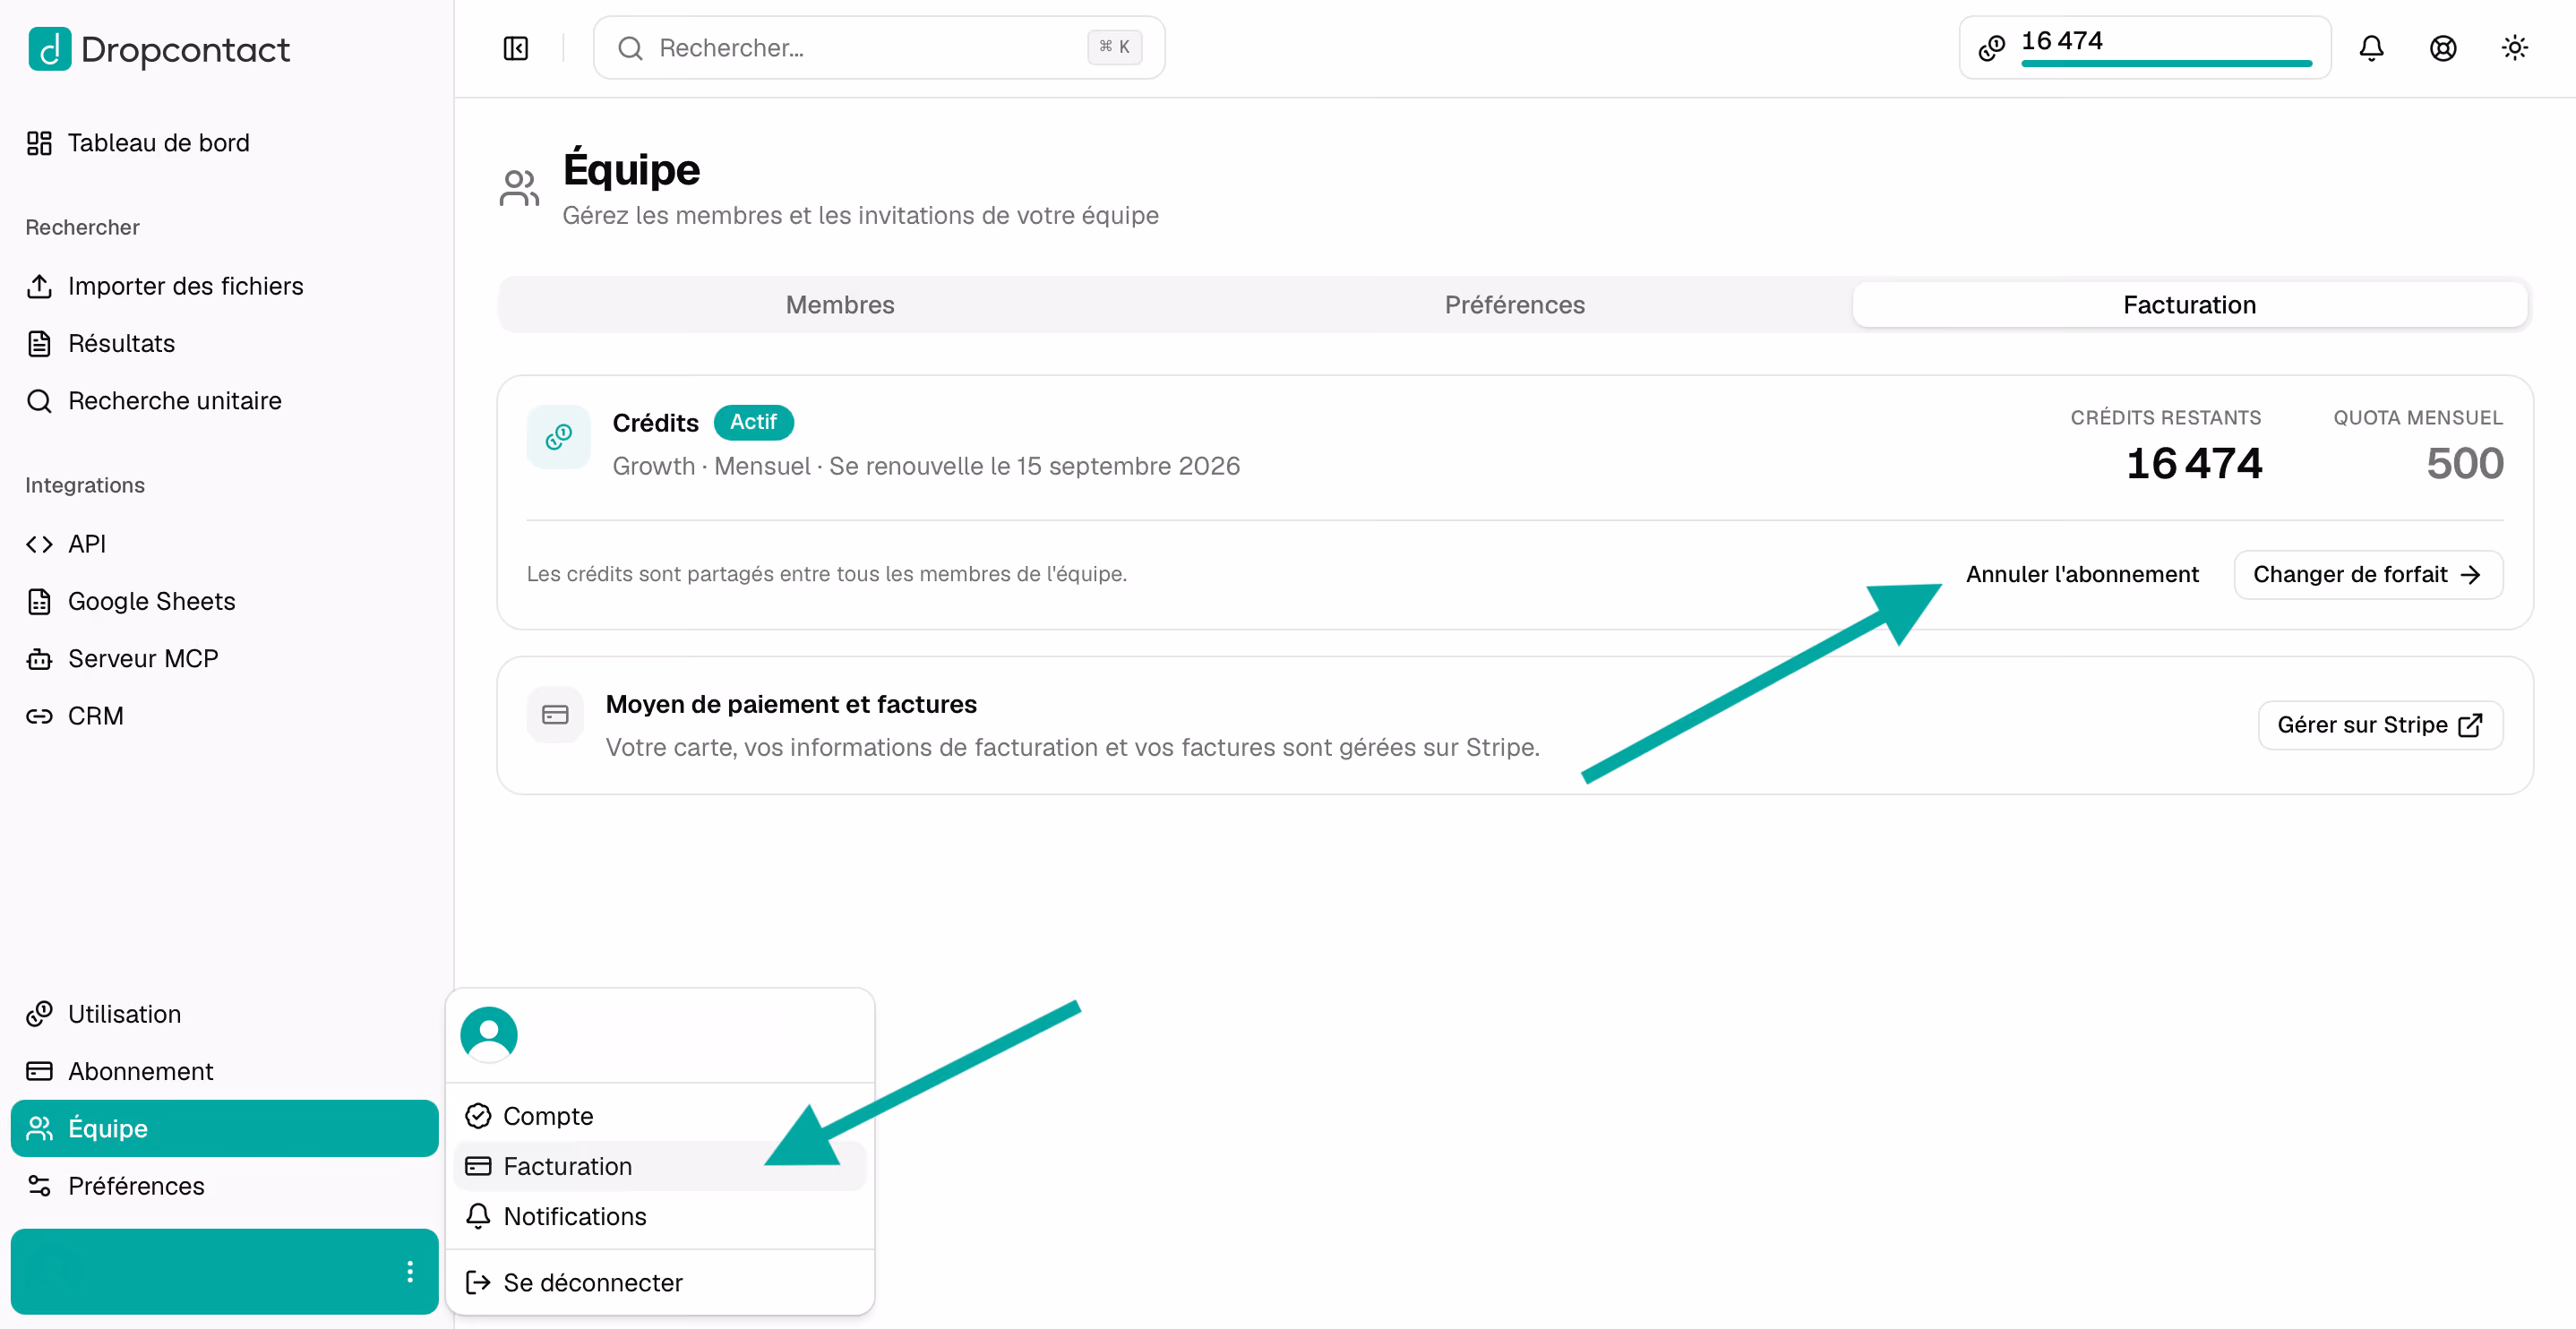Click Changer de forfait button
2576x1329 pixels.
(2368, 575)
